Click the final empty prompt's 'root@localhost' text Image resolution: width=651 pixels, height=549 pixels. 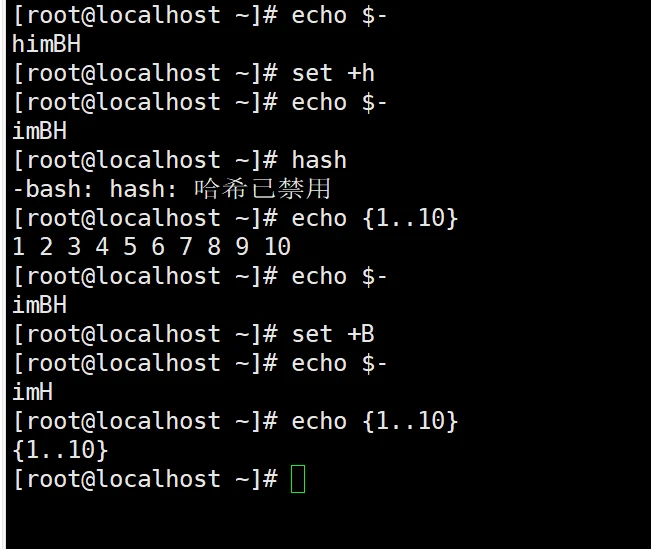pos(123,479)
